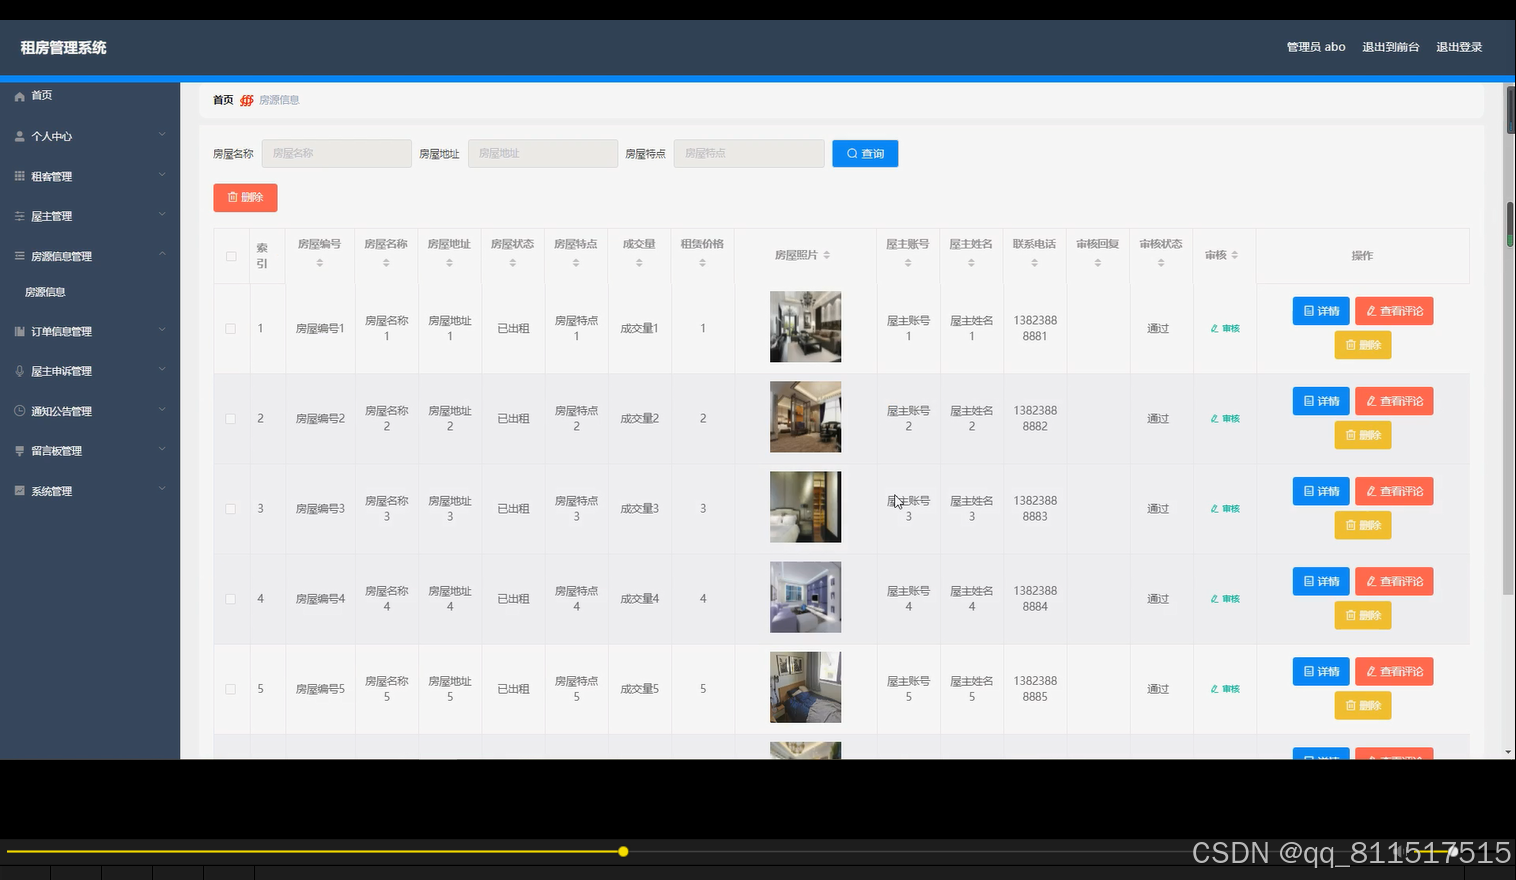
Task: Click the clock icon beside 通知公告管理
Action: tap(19, 411)
